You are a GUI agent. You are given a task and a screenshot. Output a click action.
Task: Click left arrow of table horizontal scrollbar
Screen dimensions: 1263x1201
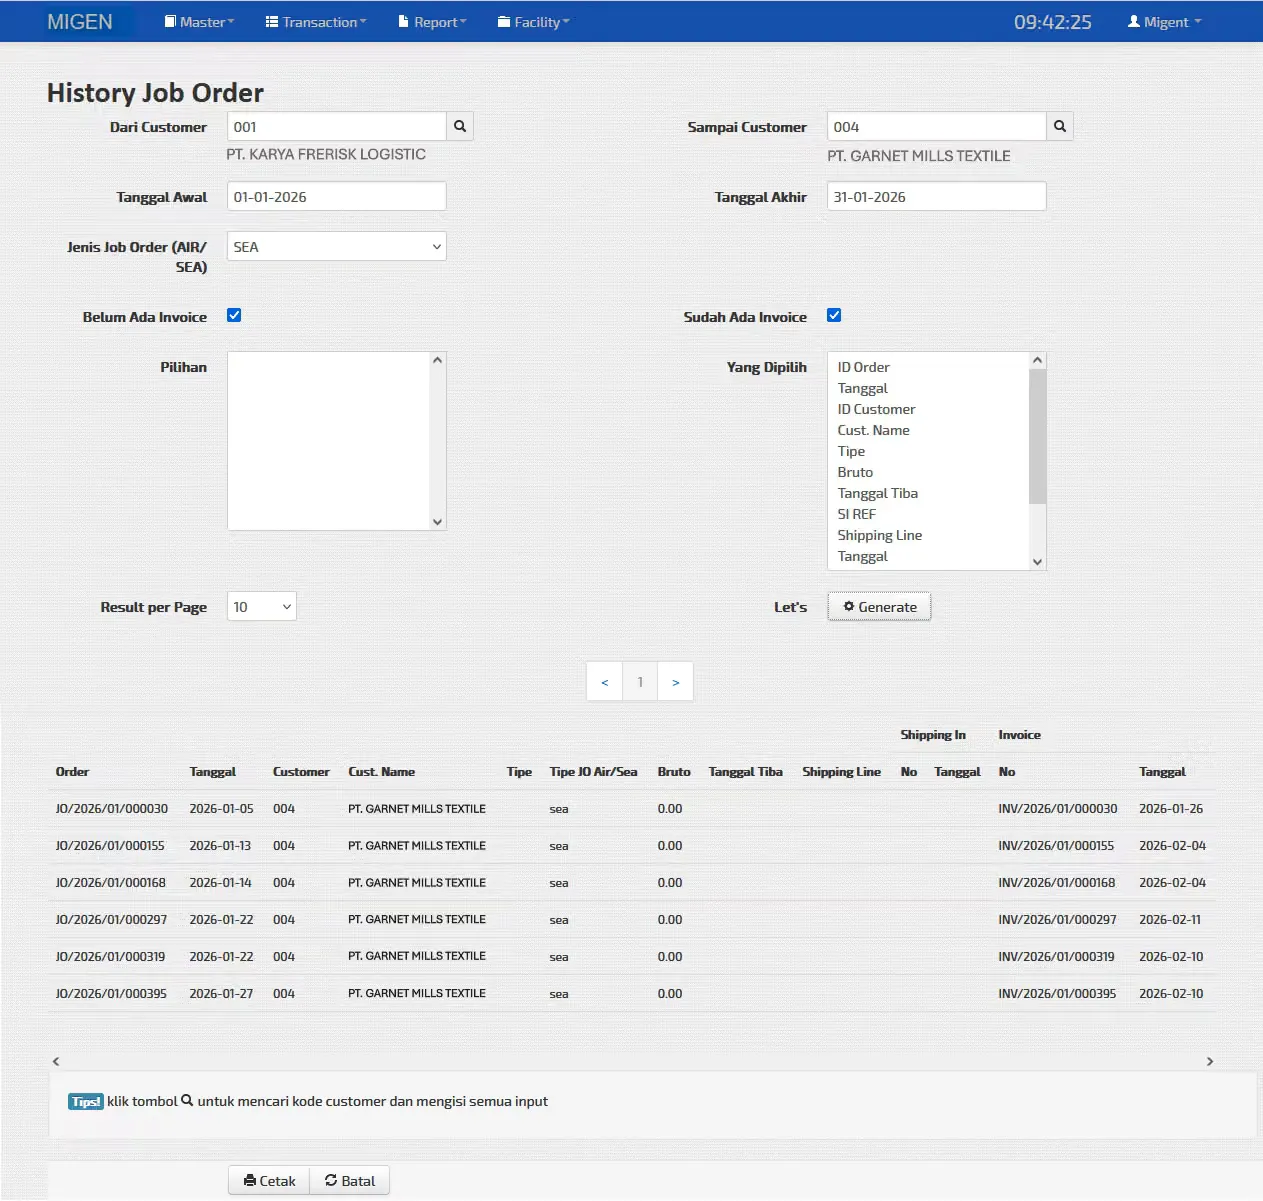coord(56,1061)
